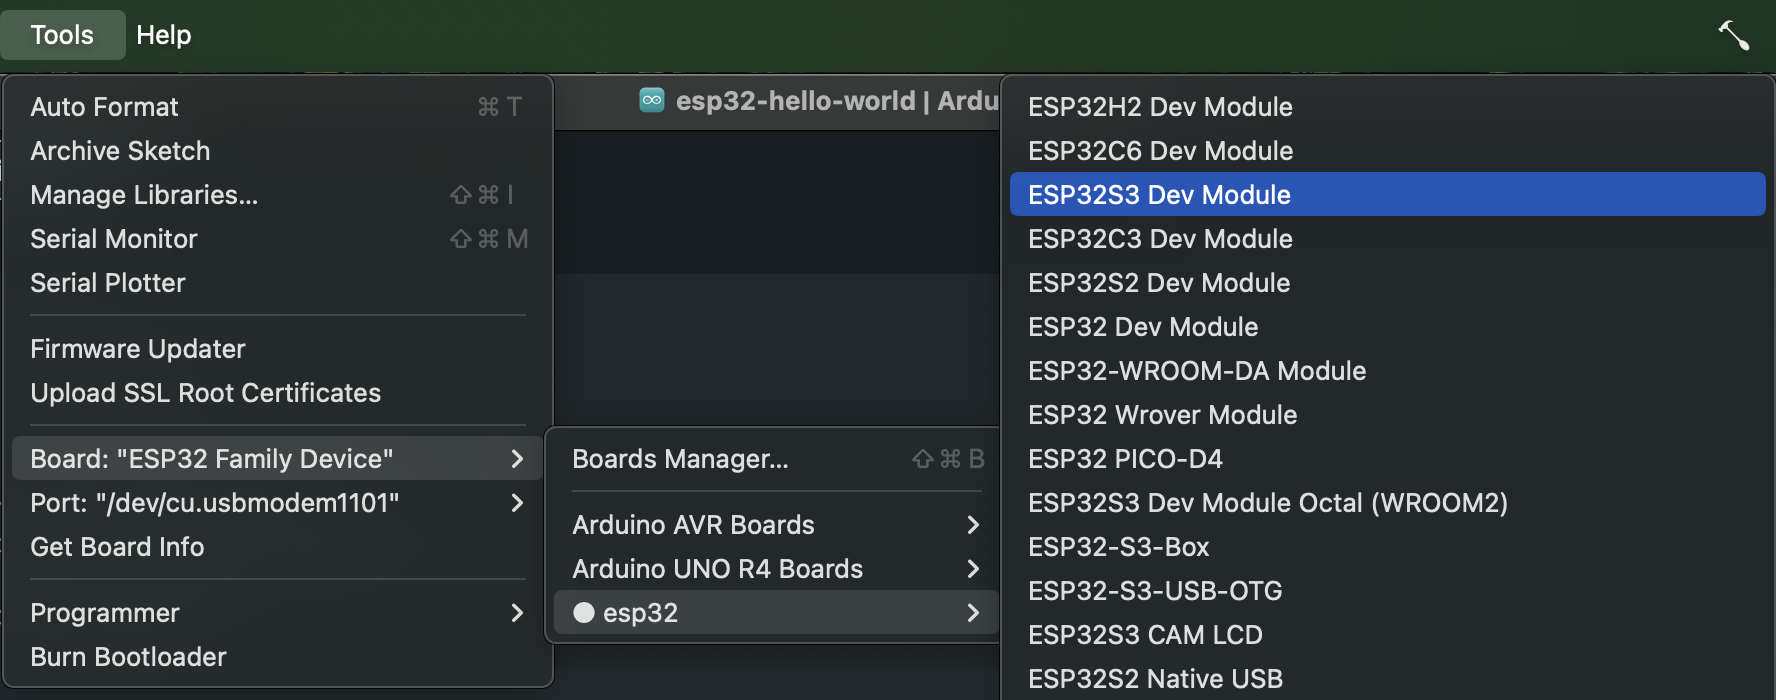Select ESP32S3 Dev Module Octal (WROOM2)
Screen dimensions: 1776x700
[1388, 503]
